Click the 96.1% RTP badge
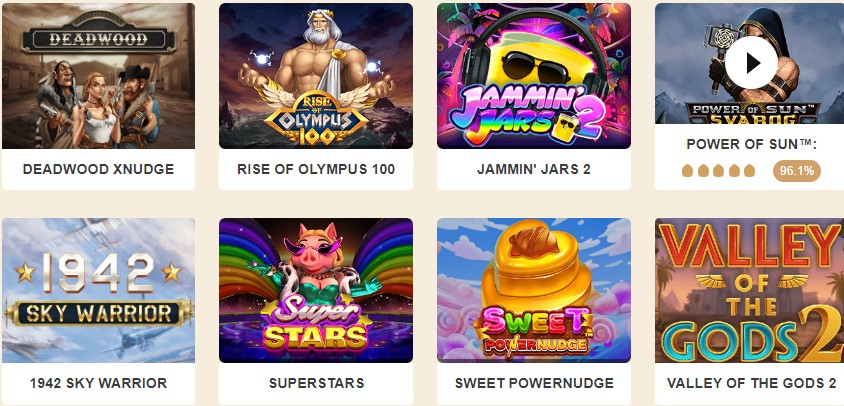The image size is (844, 406). pyautogui.click(x=797, y=171)
